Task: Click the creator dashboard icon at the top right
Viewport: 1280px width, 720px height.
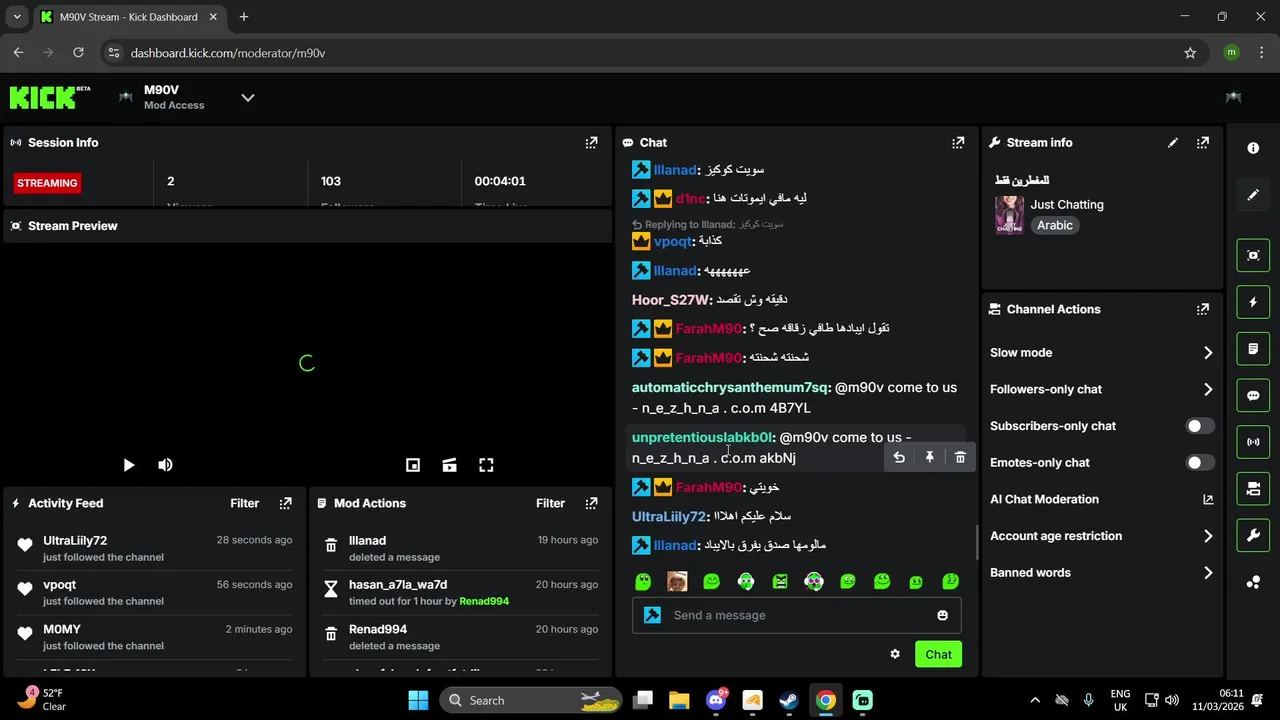Action: coord(1233,97)
